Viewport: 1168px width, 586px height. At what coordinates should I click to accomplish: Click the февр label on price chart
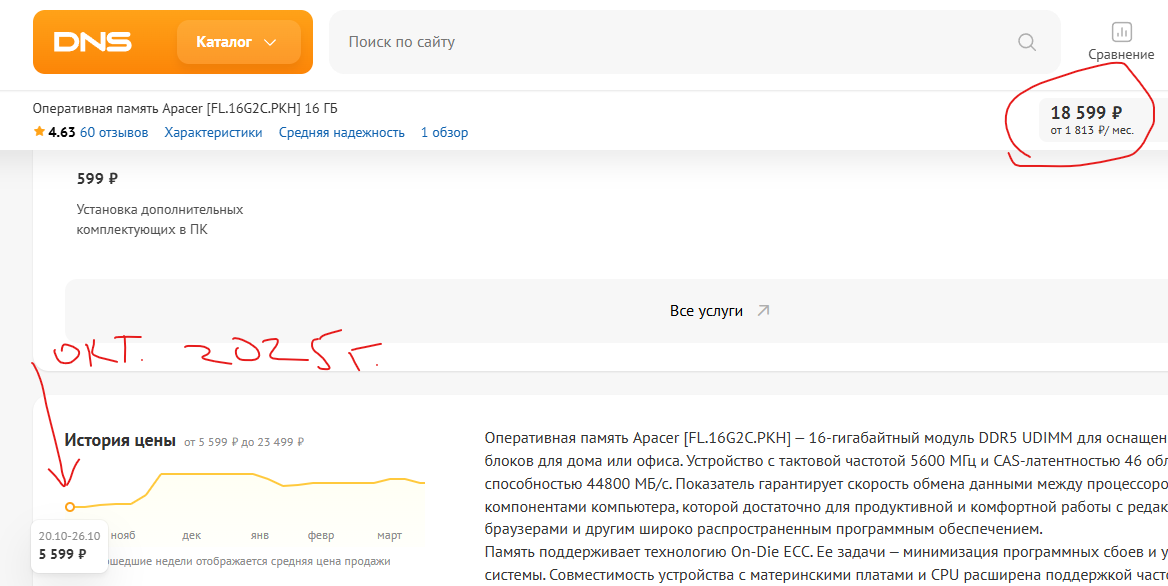click(321, 535)
